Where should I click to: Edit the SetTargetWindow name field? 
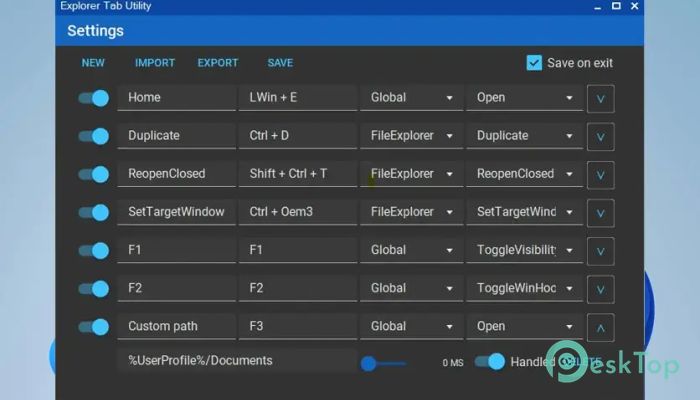point(177,212)
